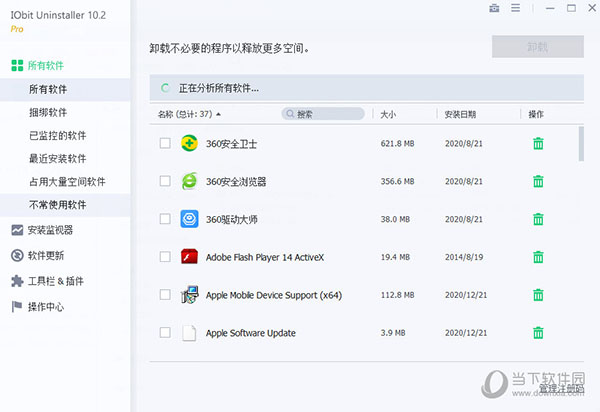Select the Apple Mobile Device Support (x64) name
Image resolution: width=600 pixels, height=412 pixels.
pyautogui.click(x=274, y=295)
